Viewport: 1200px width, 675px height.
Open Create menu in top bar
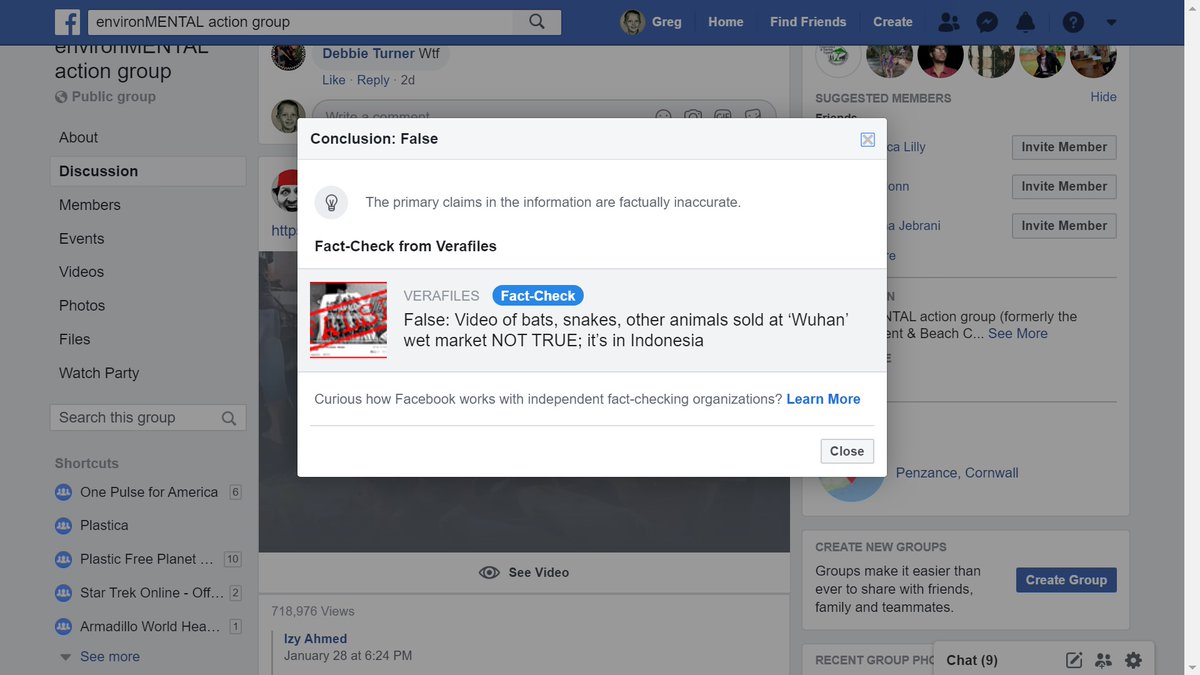(893, 22)
